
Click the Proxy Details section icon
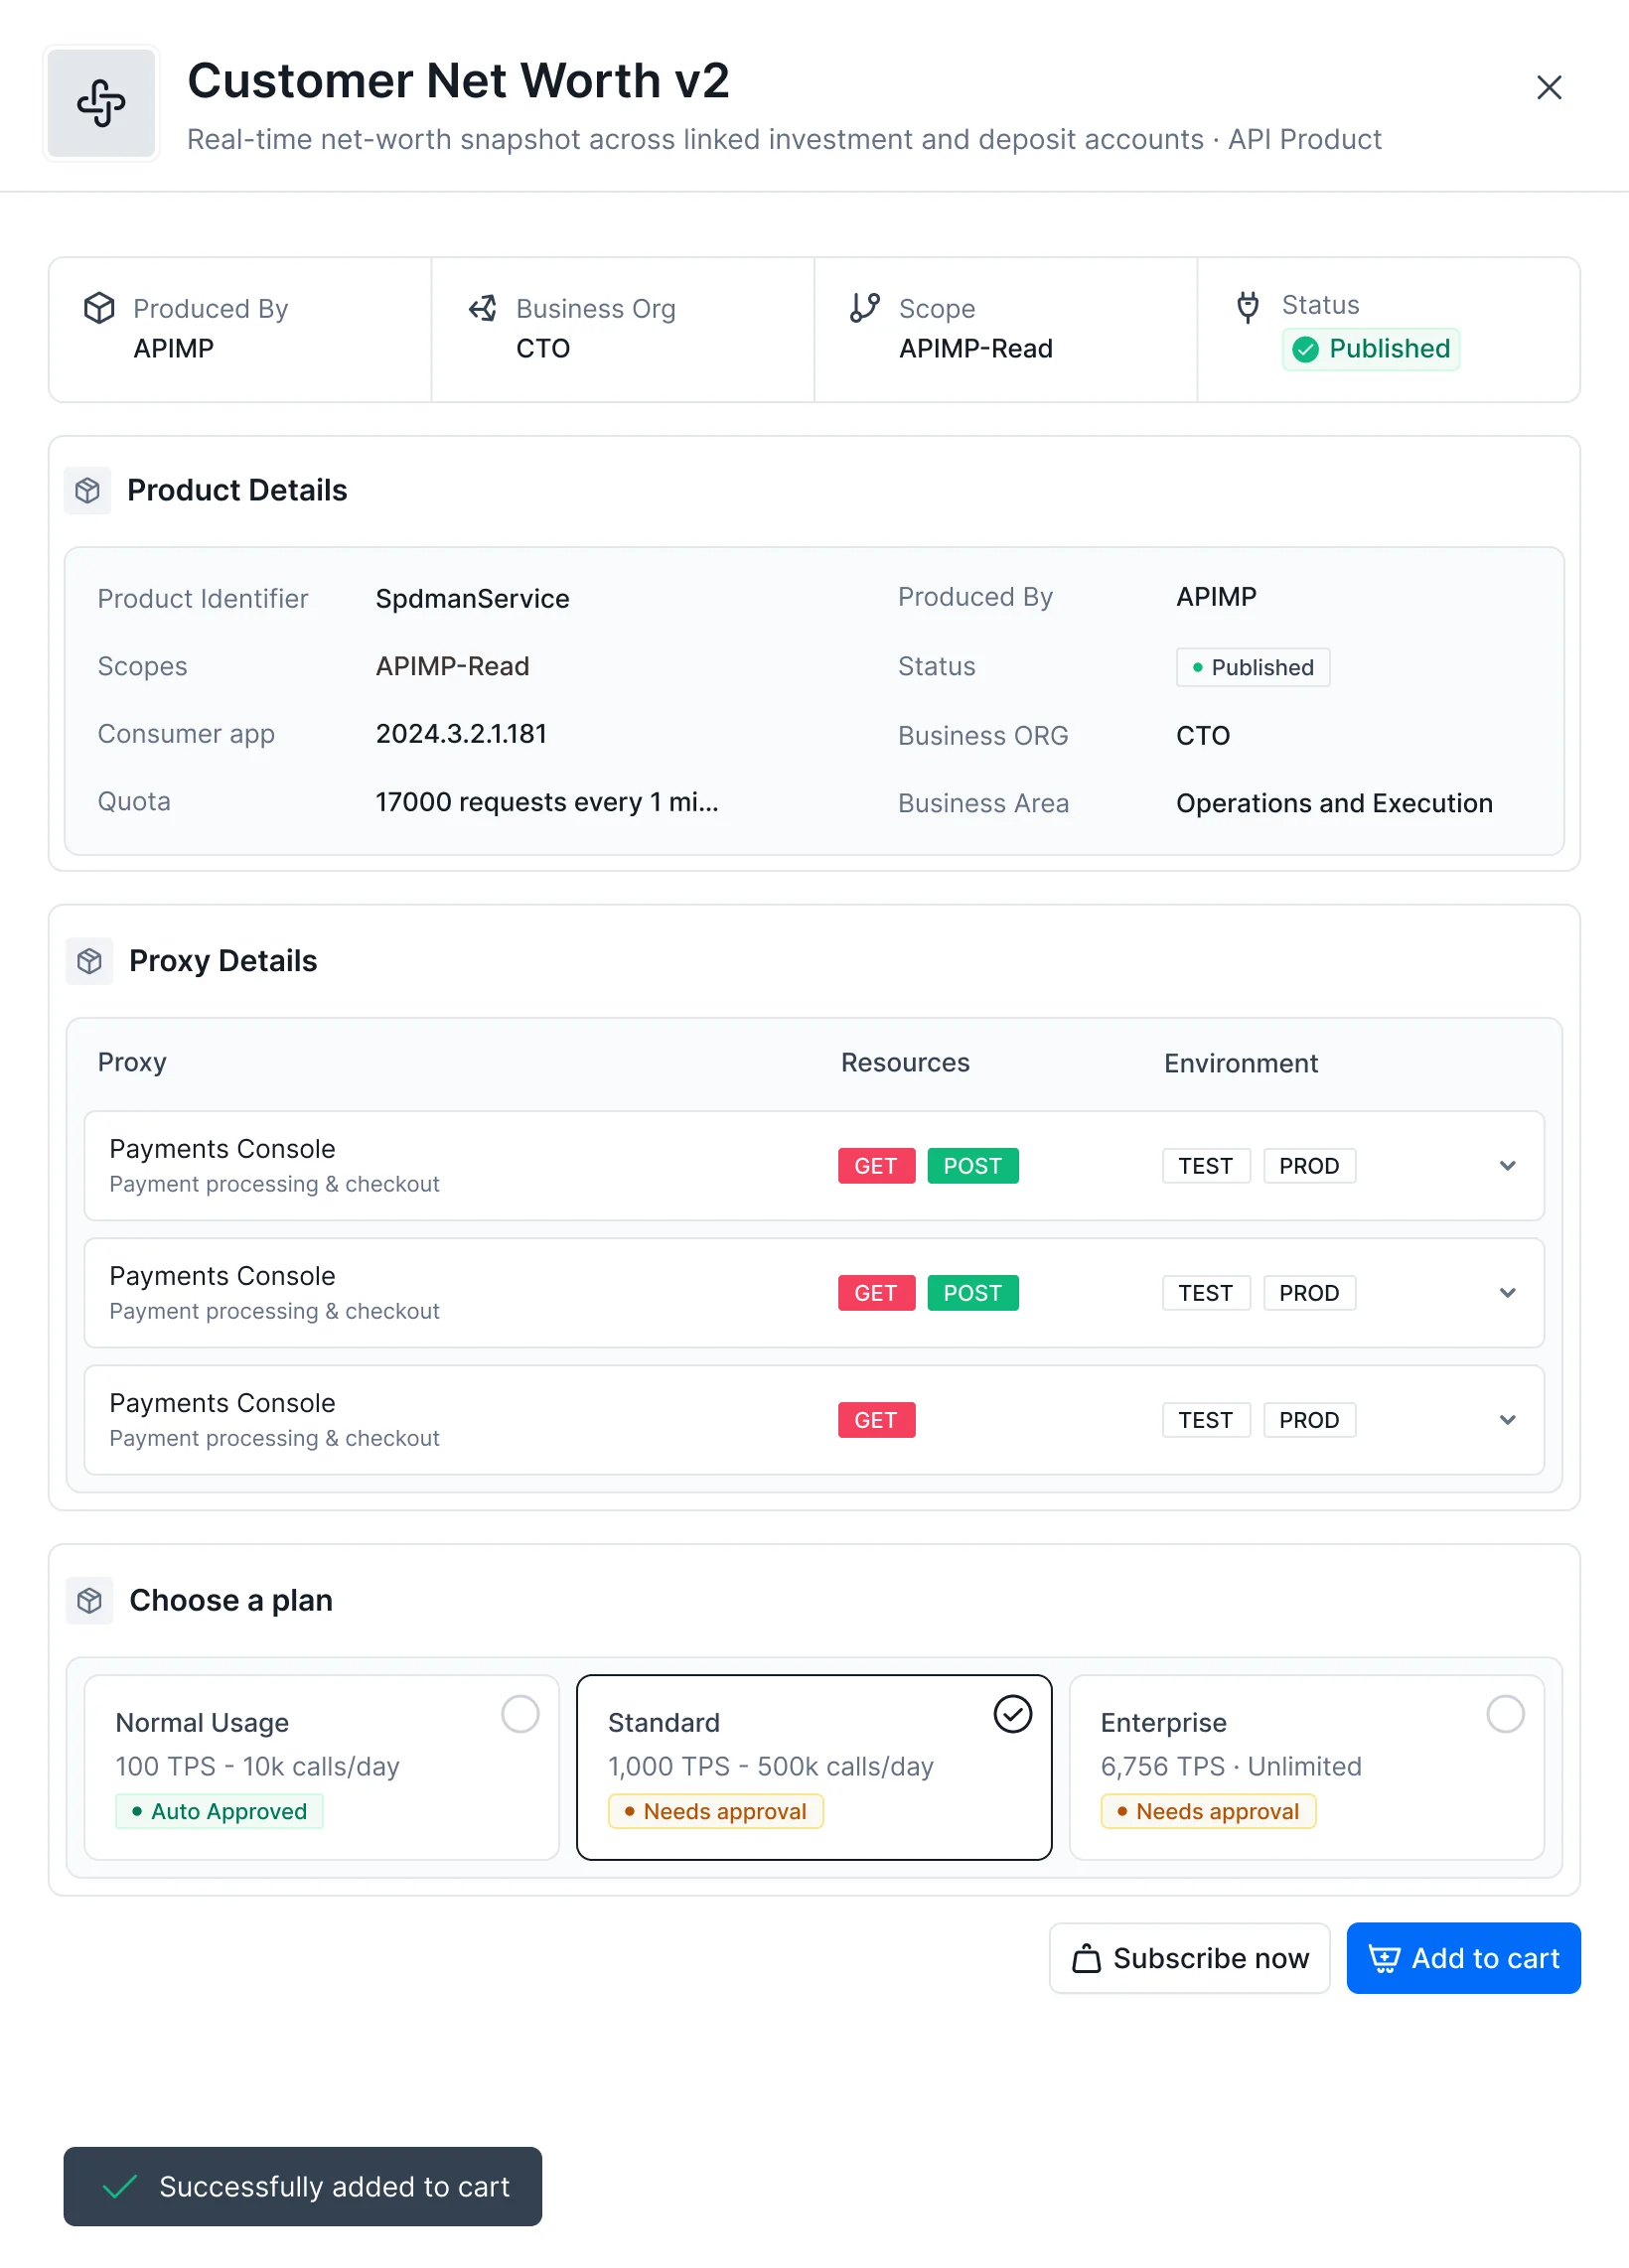click(90, 962)
